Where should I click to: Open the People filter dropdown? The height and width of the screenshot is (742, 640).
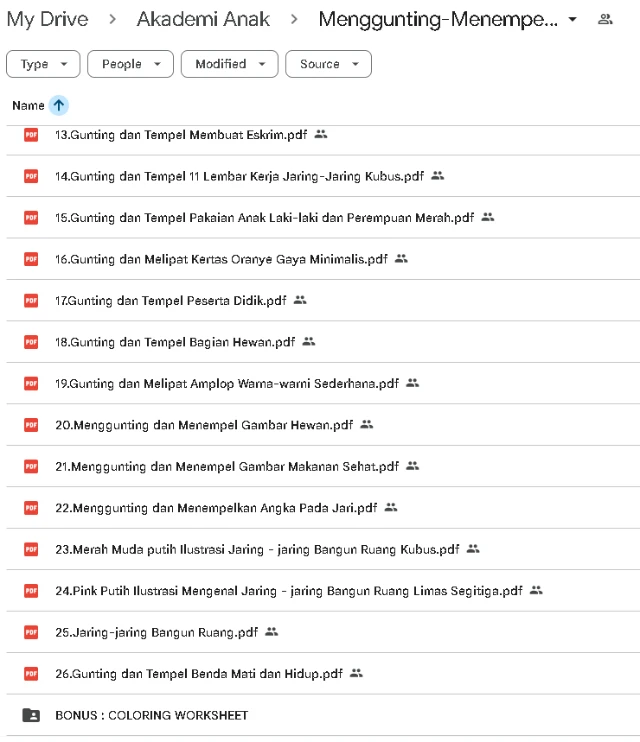tap(130, 64)
